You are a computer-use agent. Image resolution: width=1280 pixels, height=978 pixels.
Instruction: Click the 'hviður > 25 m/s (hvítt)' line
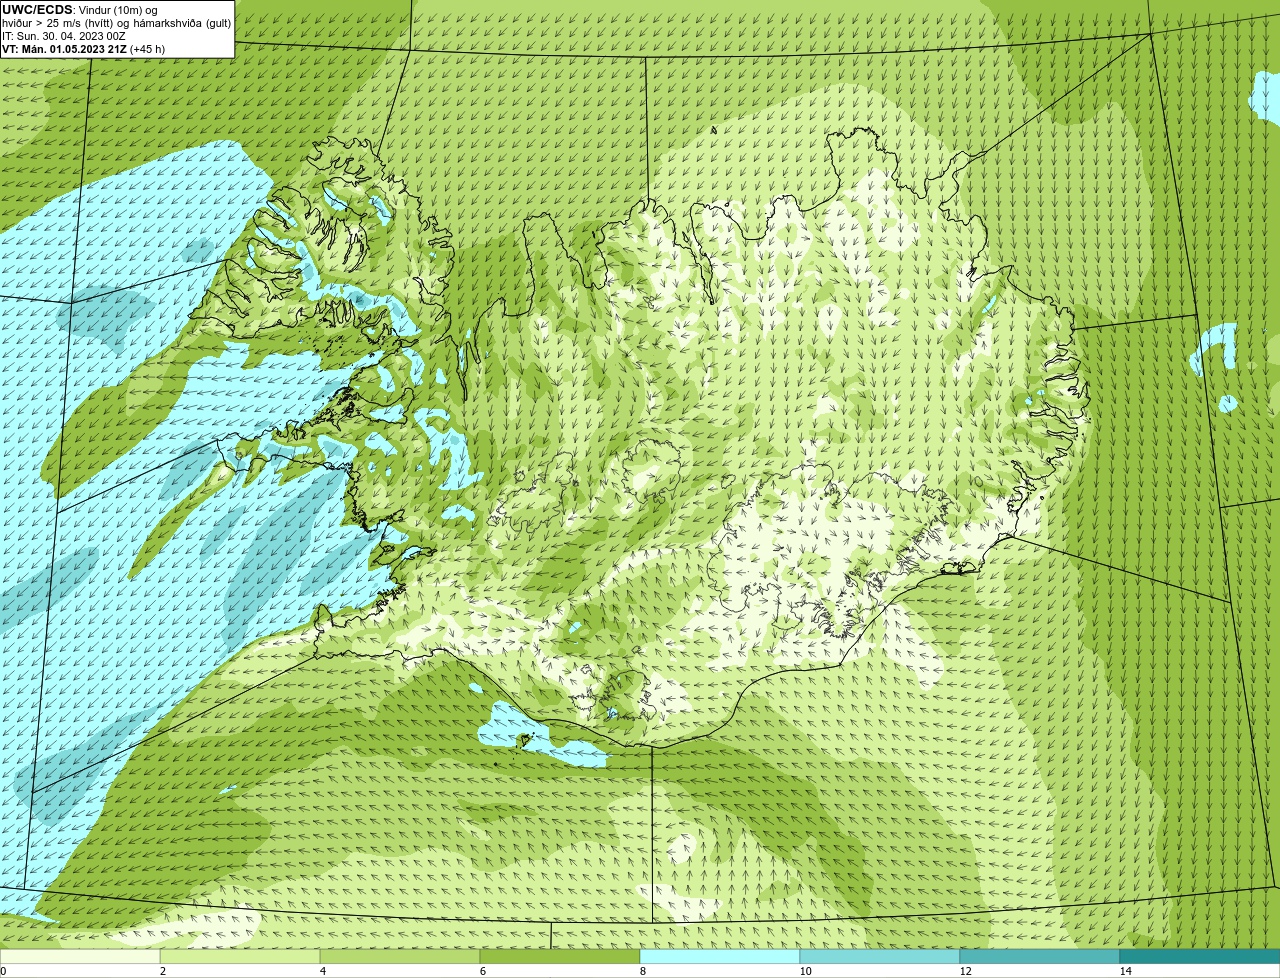117,23
